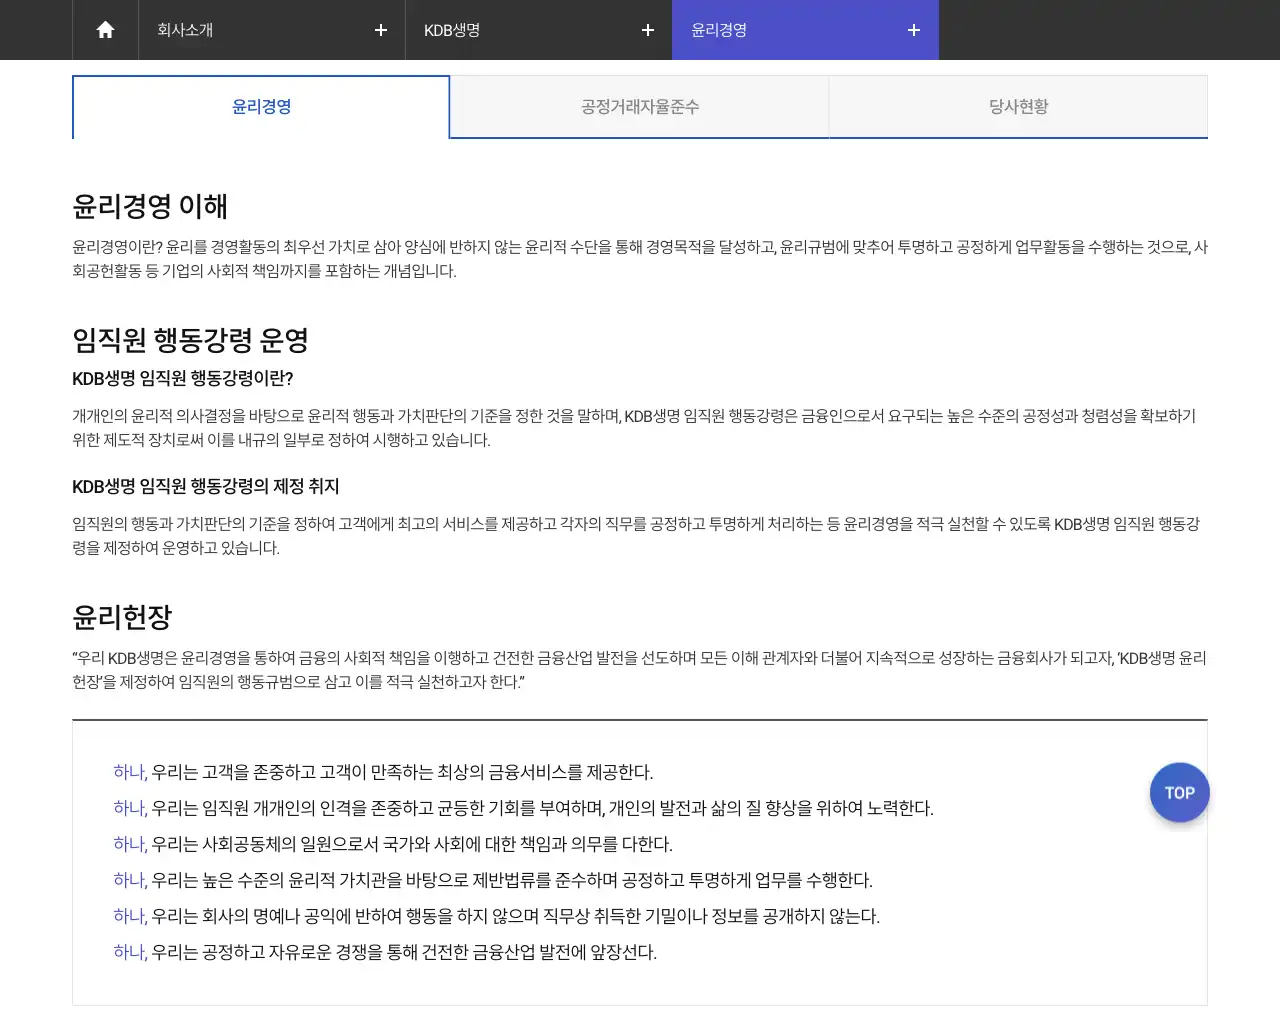The height and width of the screenshot is (1024, 1280).
Task: Select the active 윤리경영 tab
Action: pyautogui.click(x=260, y=106)
